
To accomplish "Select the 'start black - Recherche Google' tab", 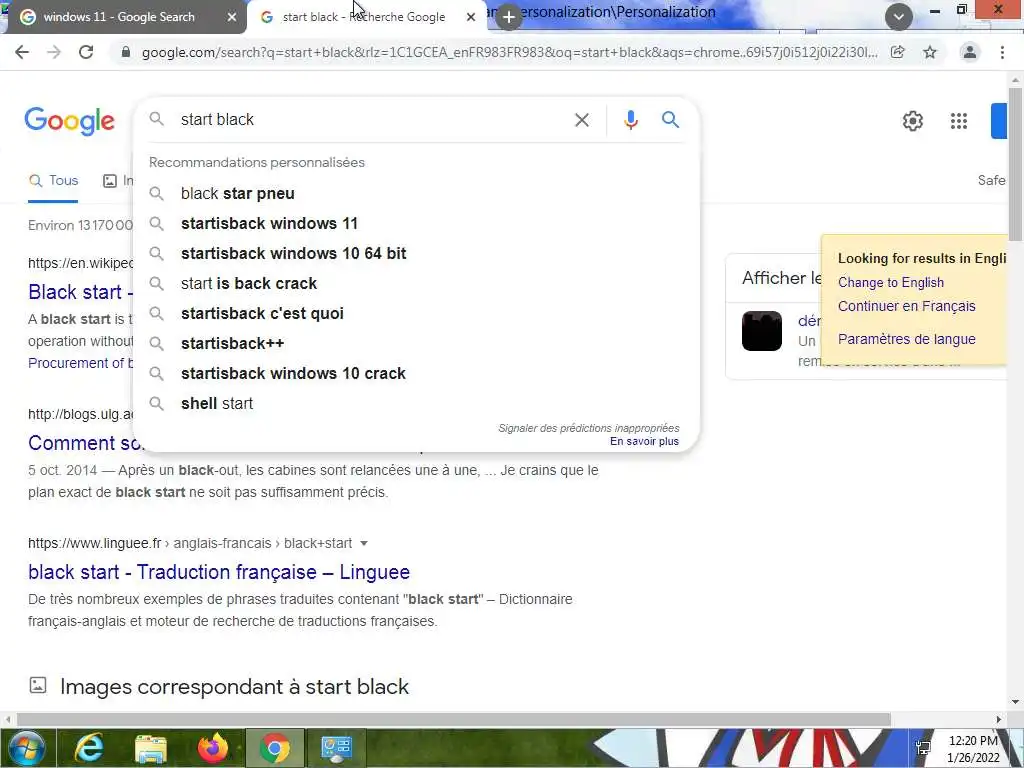I will (x=364, y=17).
